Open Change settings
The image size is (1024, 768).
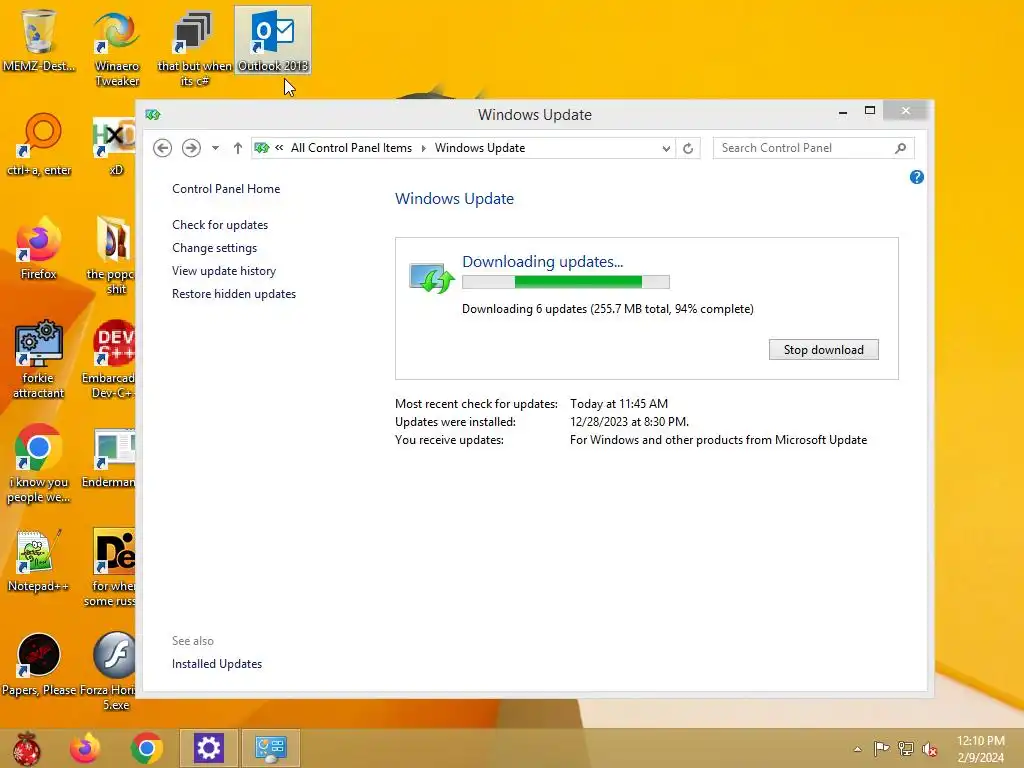[214, 248]
